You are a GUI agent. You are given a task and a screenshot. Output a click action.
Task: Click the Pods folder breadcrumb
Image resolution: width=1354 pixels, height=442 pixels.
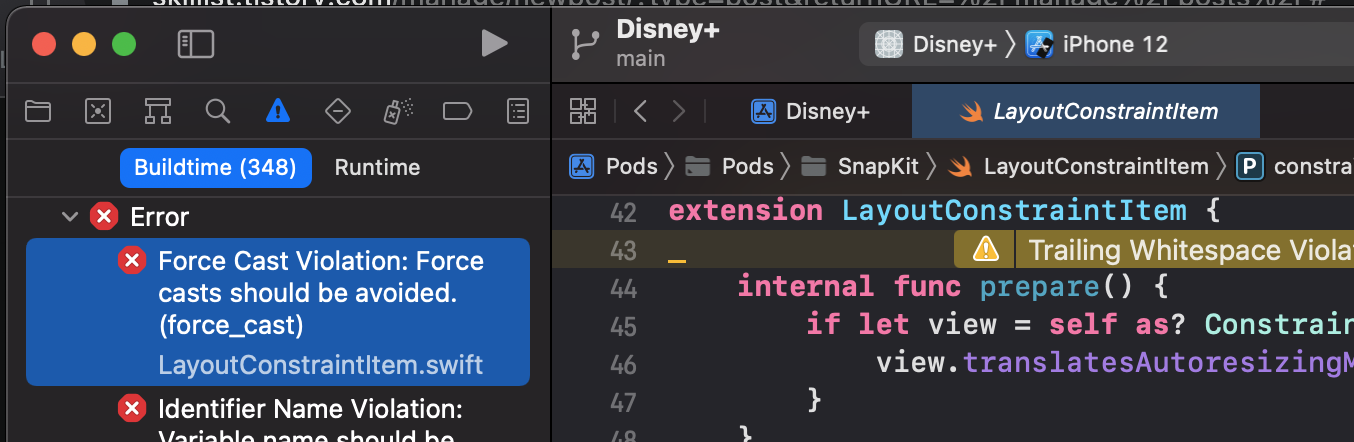pos(730,166)
